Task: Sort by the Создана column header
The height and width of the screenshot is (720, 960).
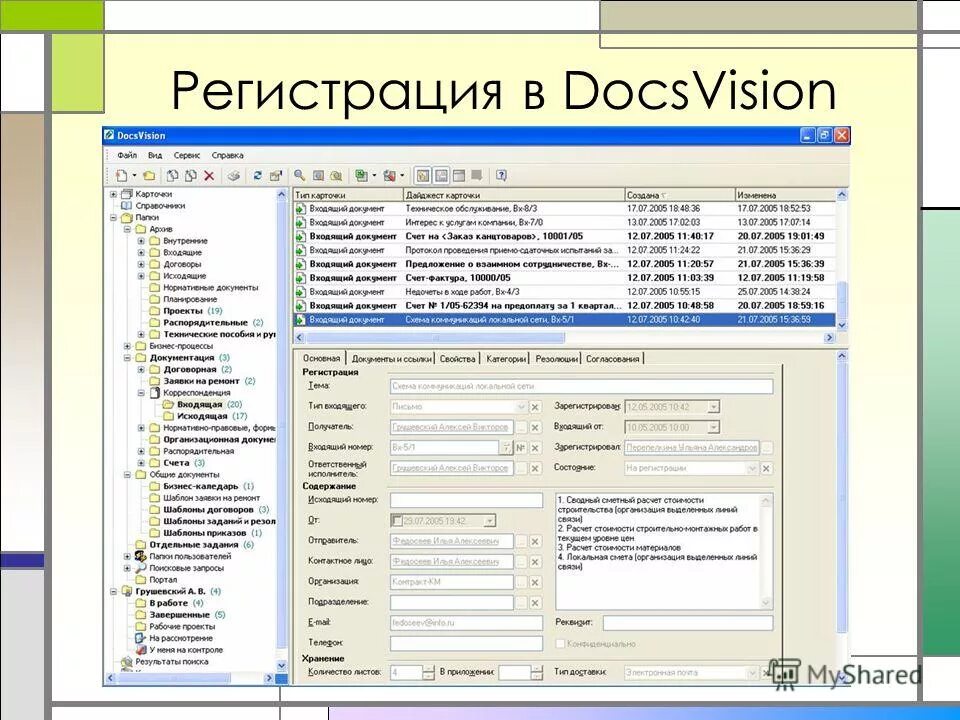Action: coord(679,195)
